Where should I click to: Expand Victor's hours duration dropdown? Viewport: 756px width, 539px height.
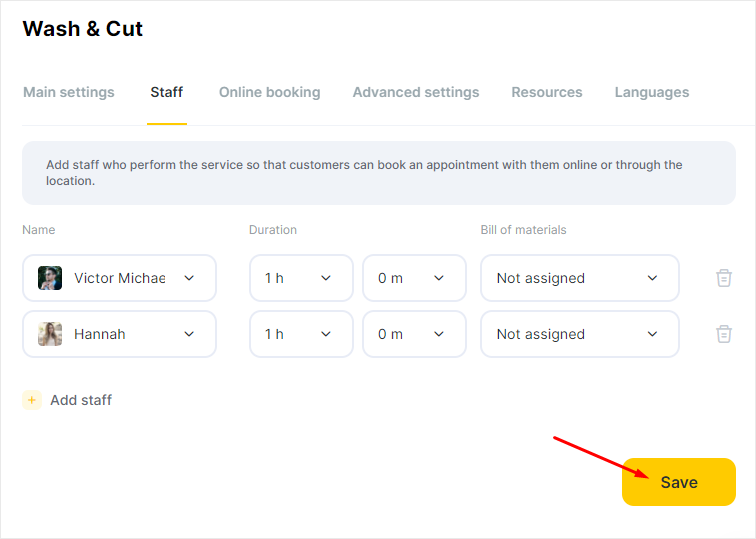point(301,278)
